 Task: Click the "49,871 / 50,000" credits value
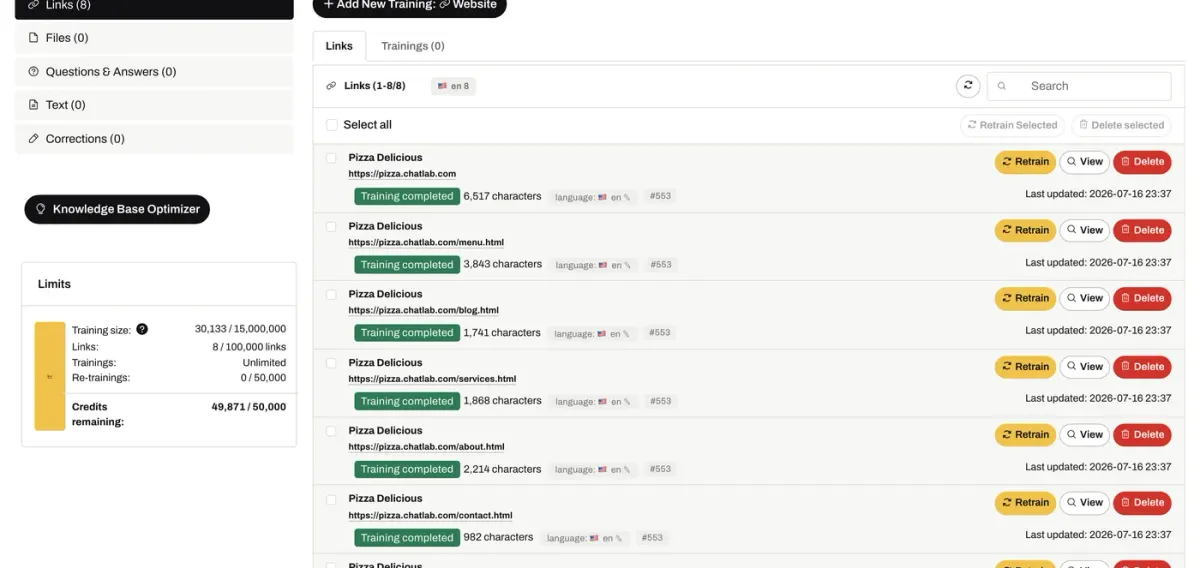[x=249, y=407]
